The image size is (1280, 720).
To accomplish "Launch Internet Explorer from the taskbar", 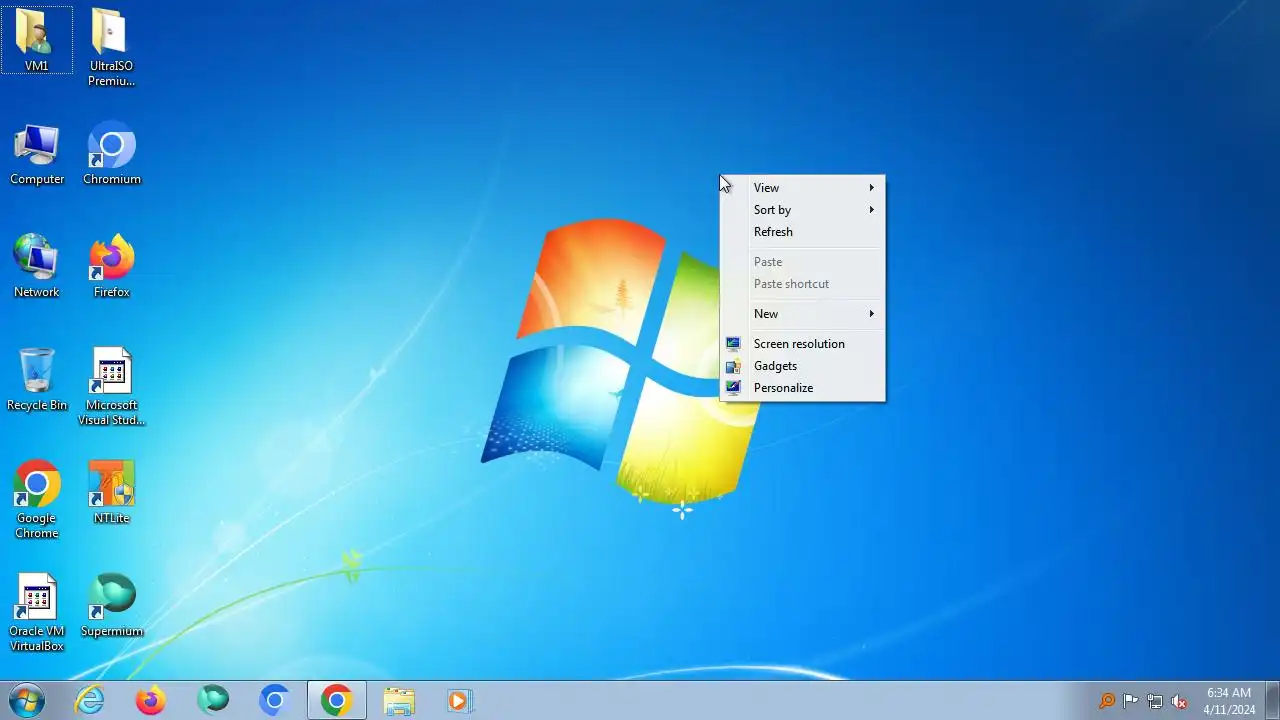I will click(x=90, y=700).
